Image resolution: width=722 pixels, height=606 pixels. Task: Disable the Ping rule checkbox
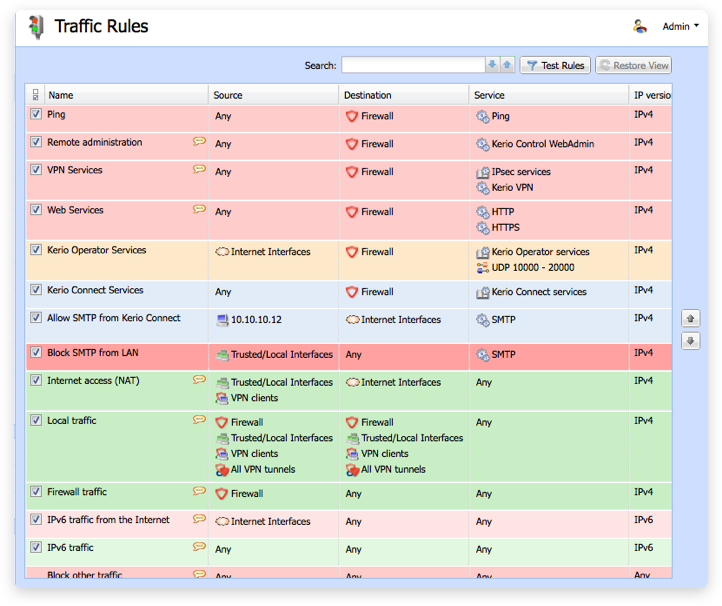pyautogui.click(x=36, y=115)
